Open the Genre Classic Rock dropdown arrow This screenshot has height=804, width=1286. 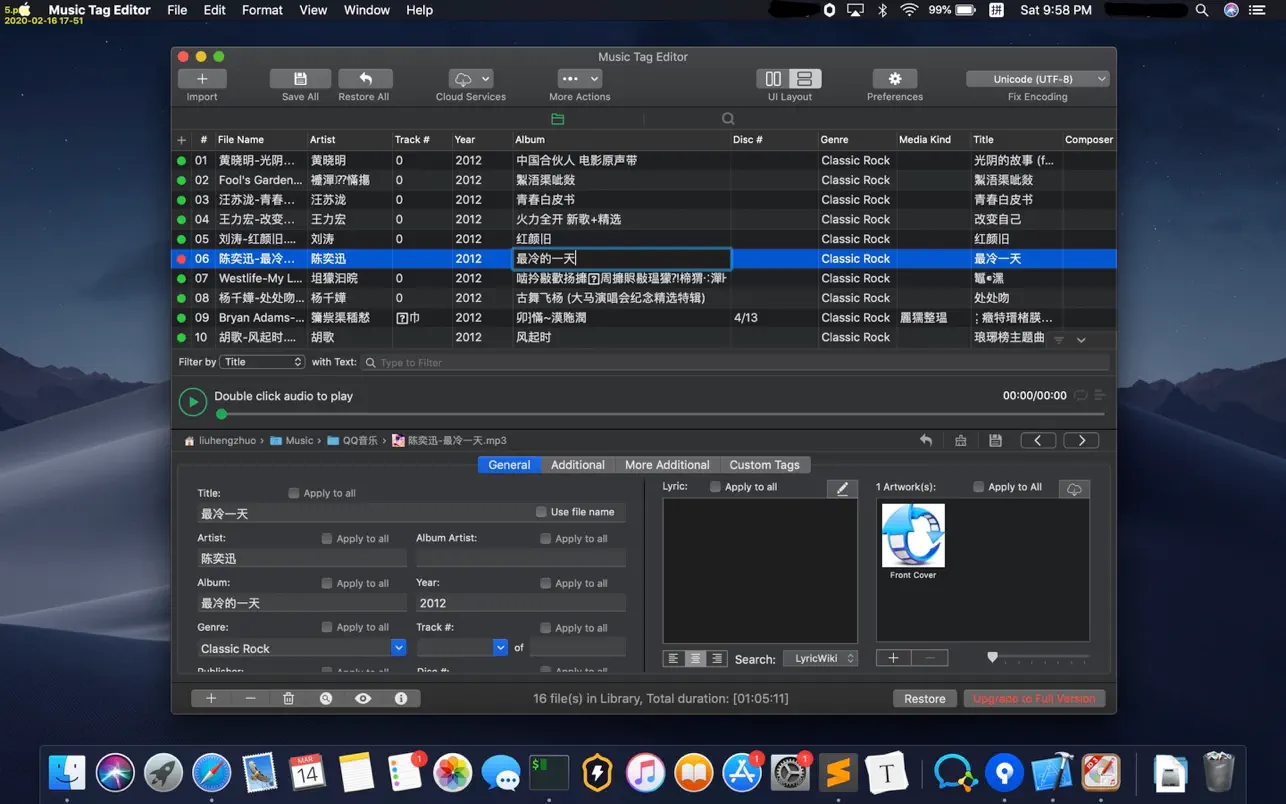[x=398, y=648]
